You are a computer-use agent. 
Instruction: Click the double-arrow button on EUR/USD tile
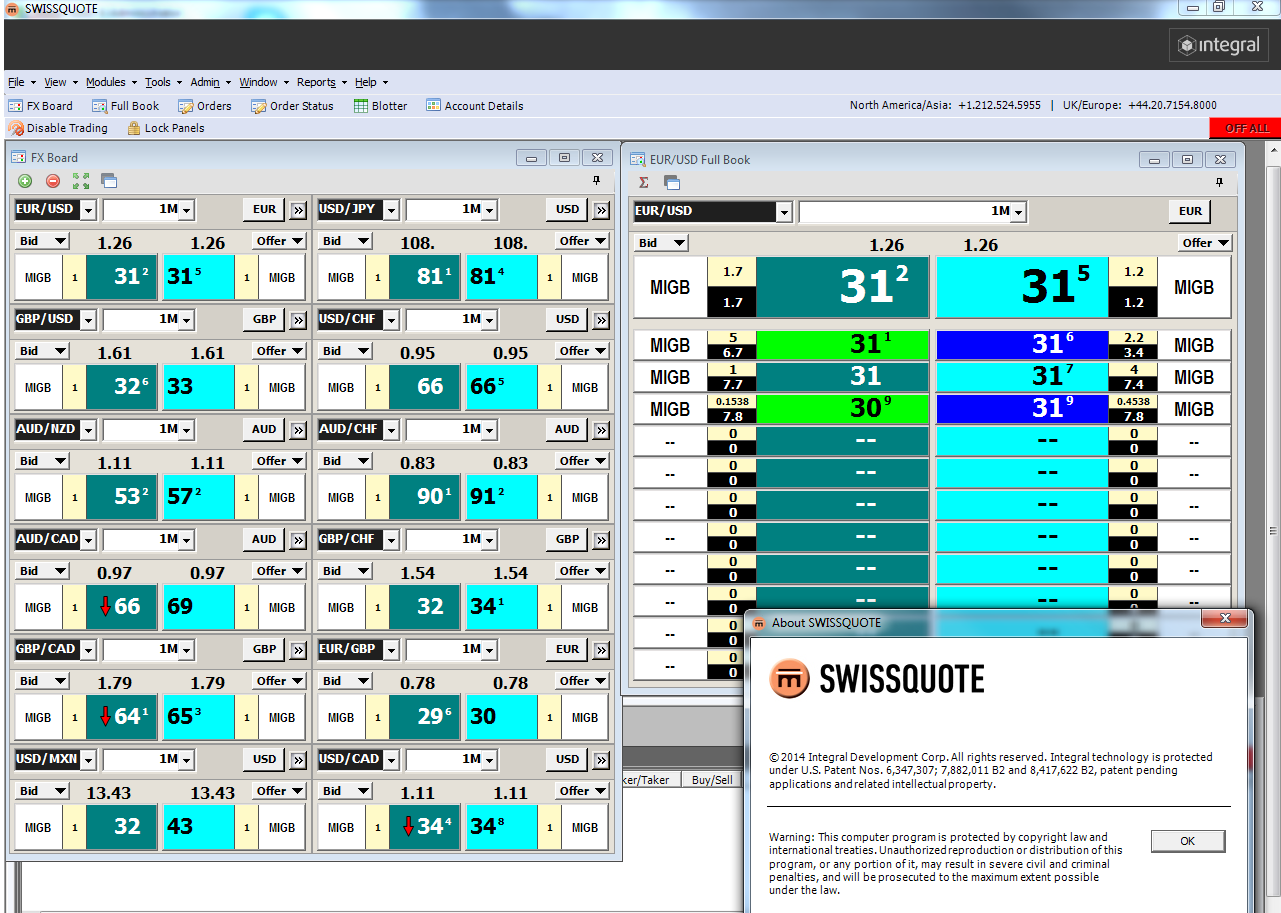coord(298,210)
